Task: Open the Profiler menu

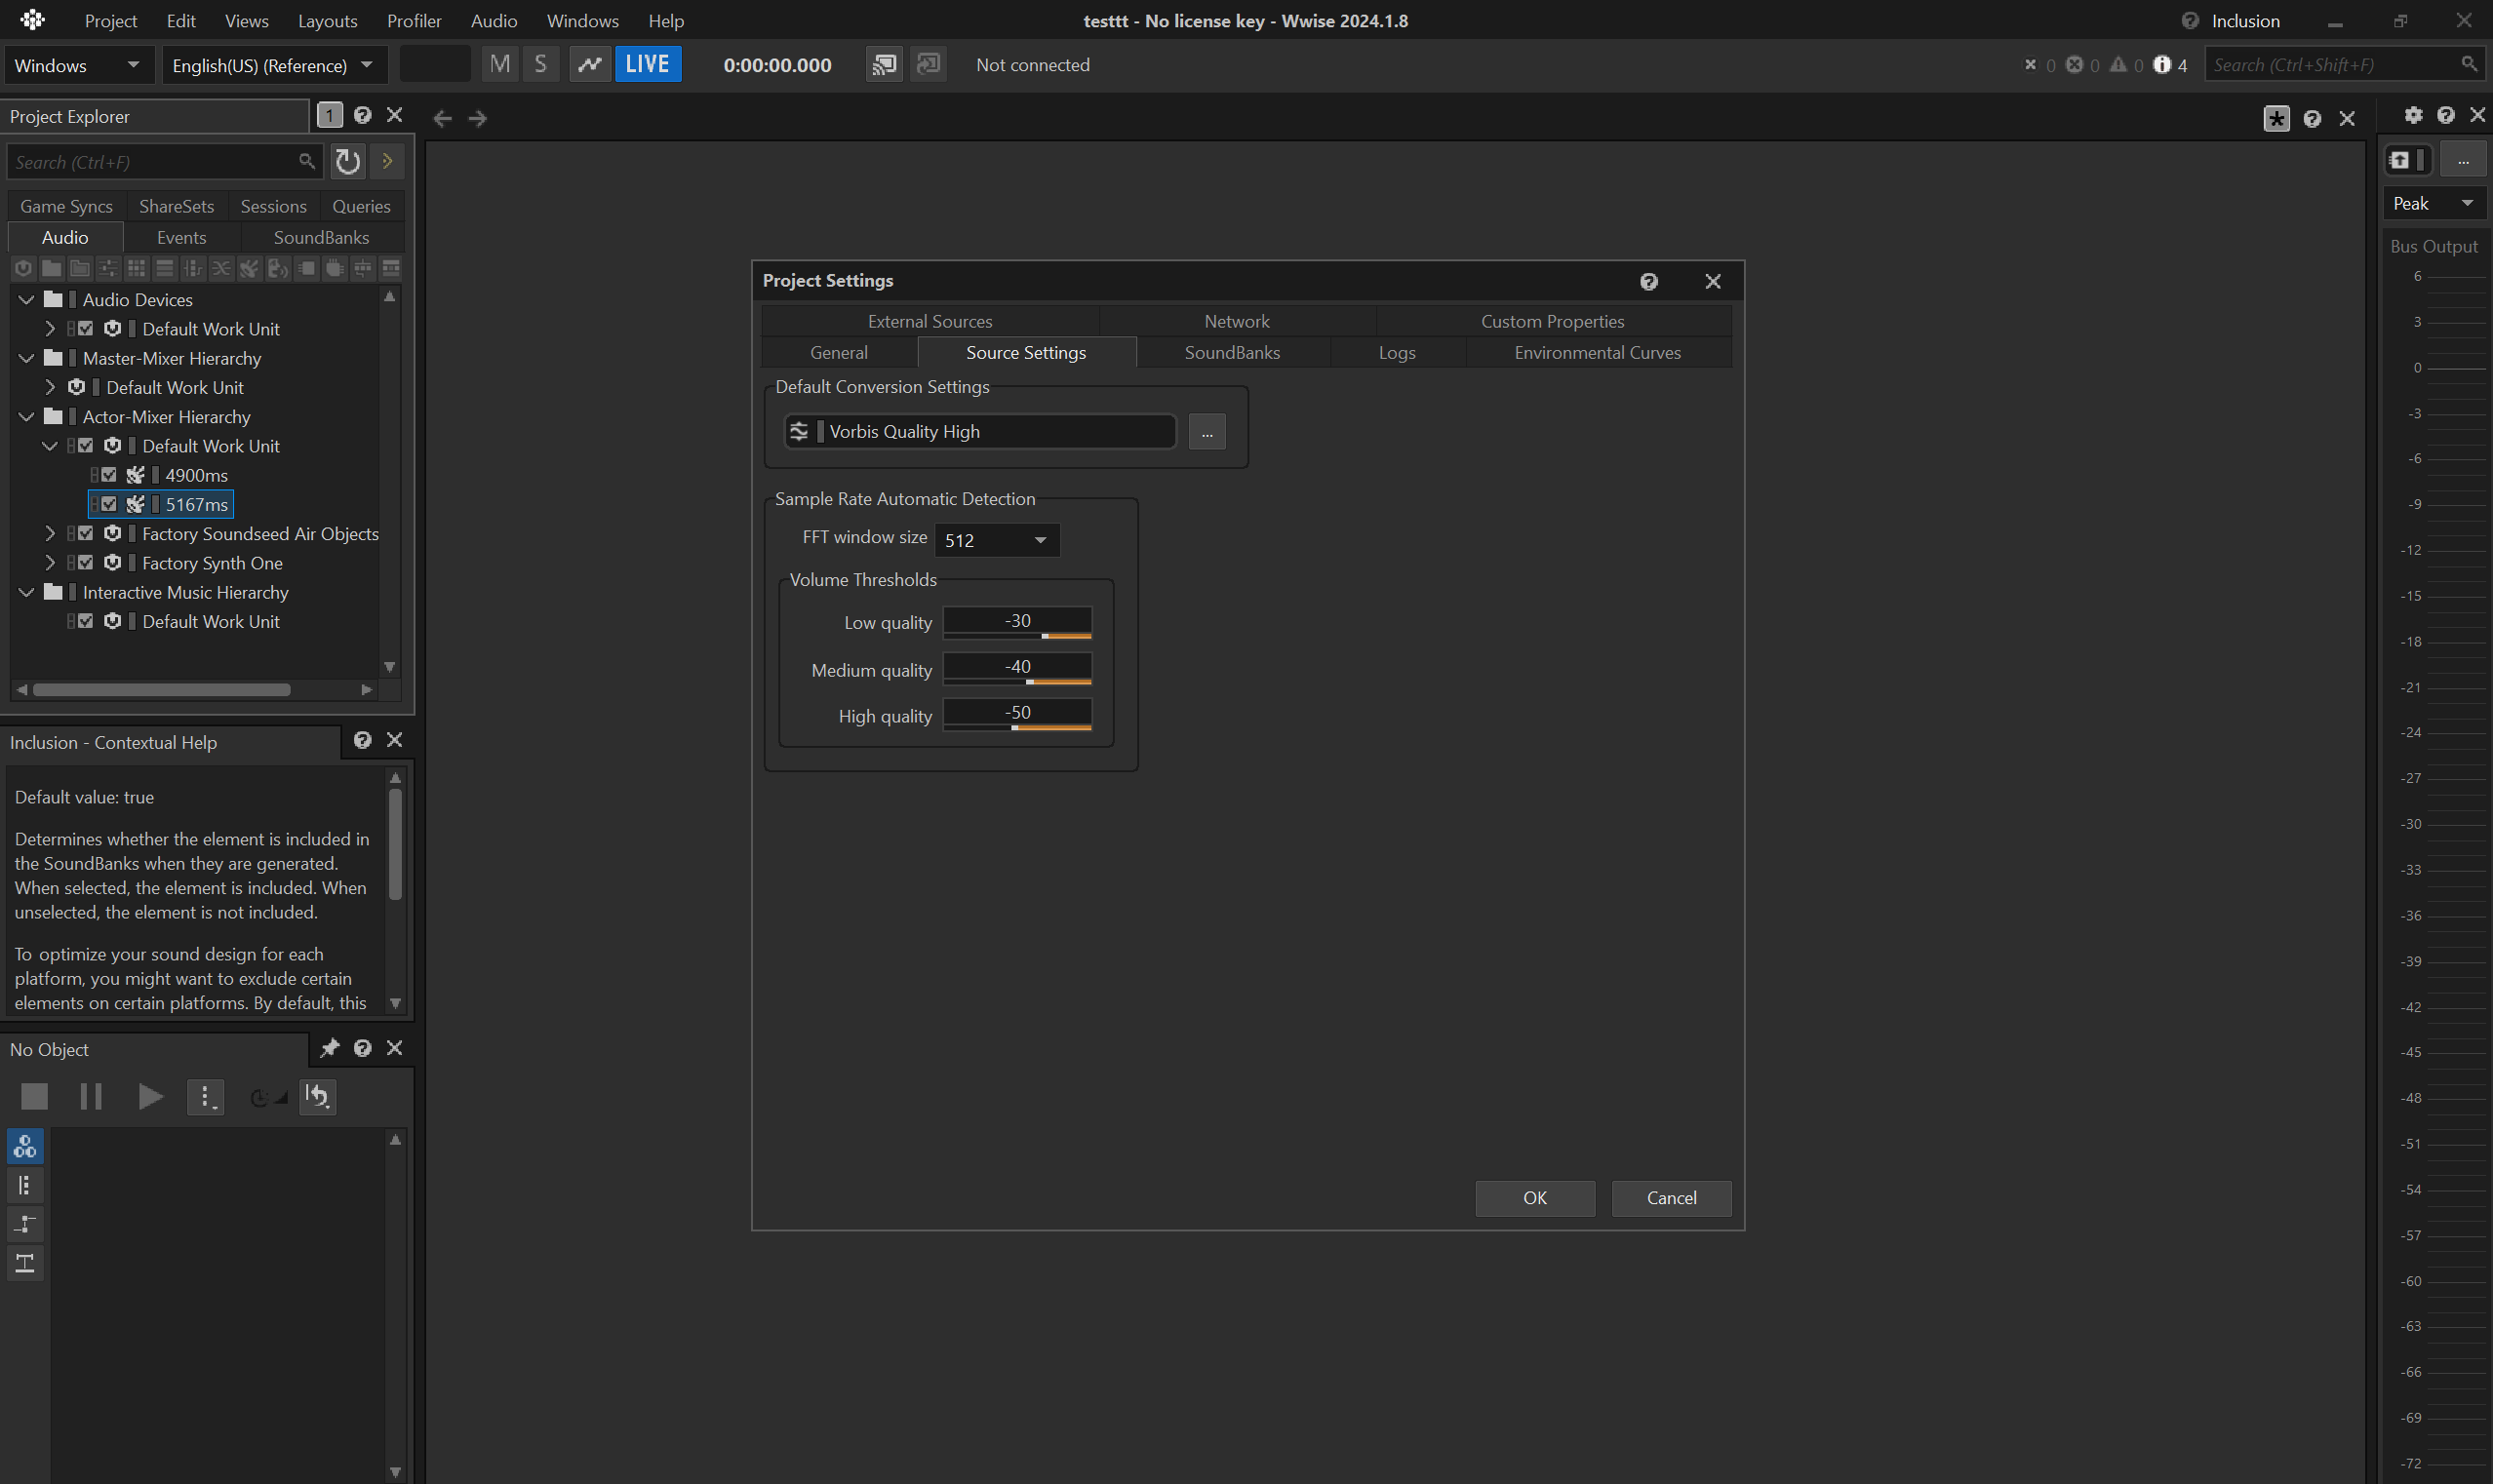Action: pyautogui.click(x=413, y=21)
